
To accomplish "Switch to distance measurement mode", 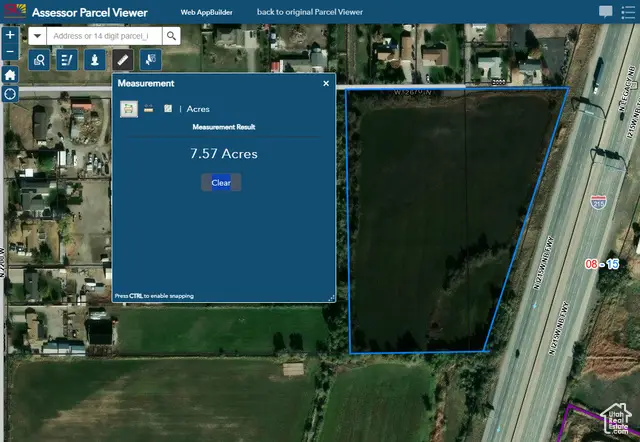I will pos(148,108).
